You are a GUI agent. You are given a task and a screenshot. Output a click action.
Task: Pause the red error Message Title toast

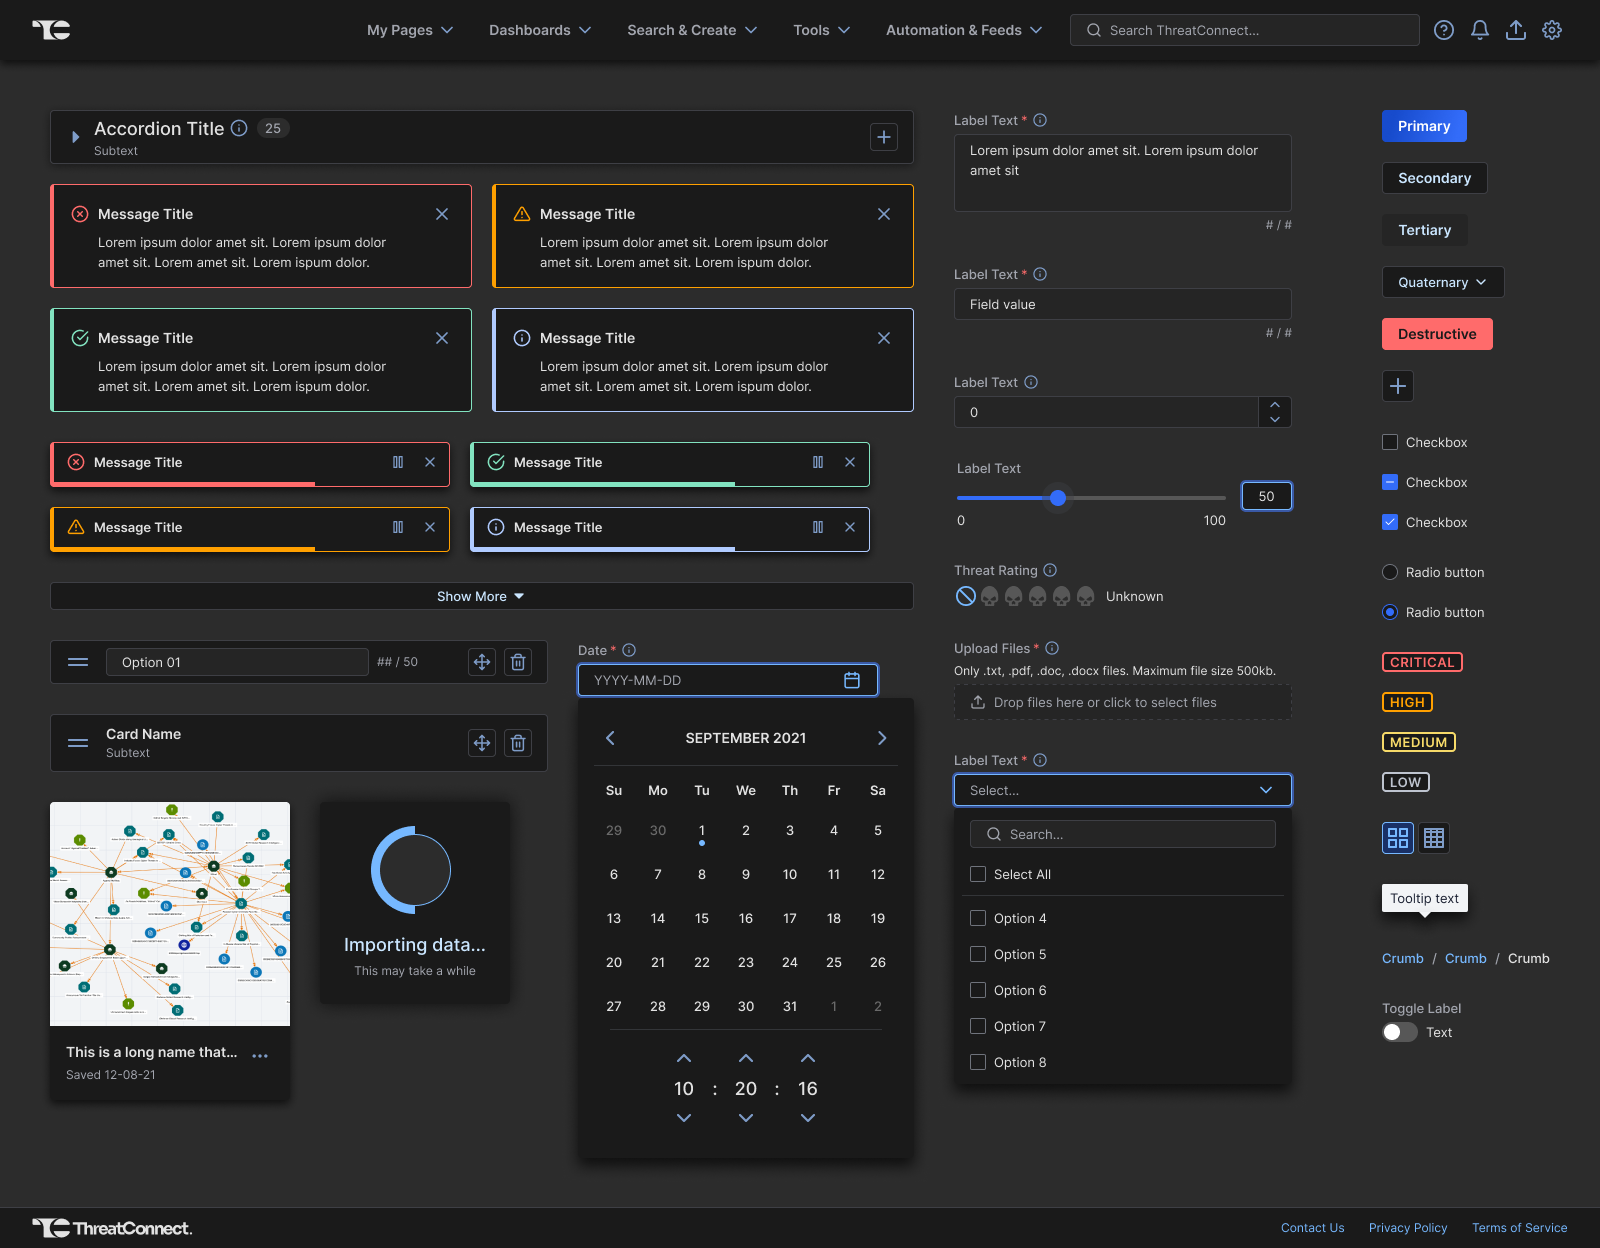point(398,462)
